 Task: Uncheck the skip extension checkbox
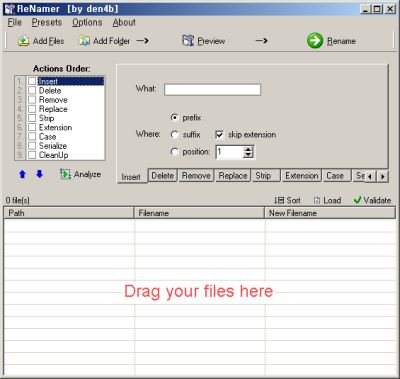(219, 135)
